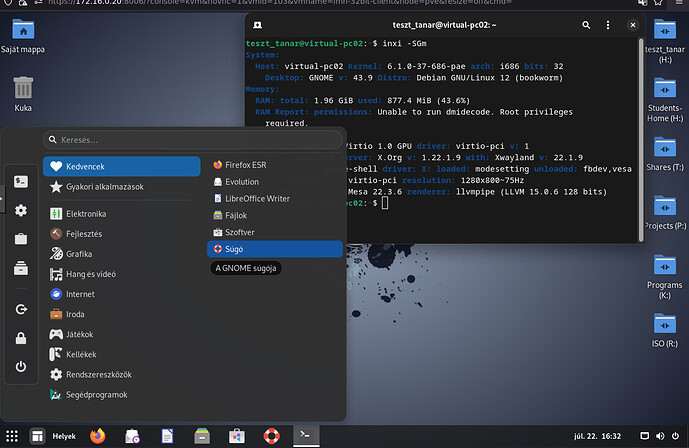Open settings gear in menu sidebar

(21, 211)
